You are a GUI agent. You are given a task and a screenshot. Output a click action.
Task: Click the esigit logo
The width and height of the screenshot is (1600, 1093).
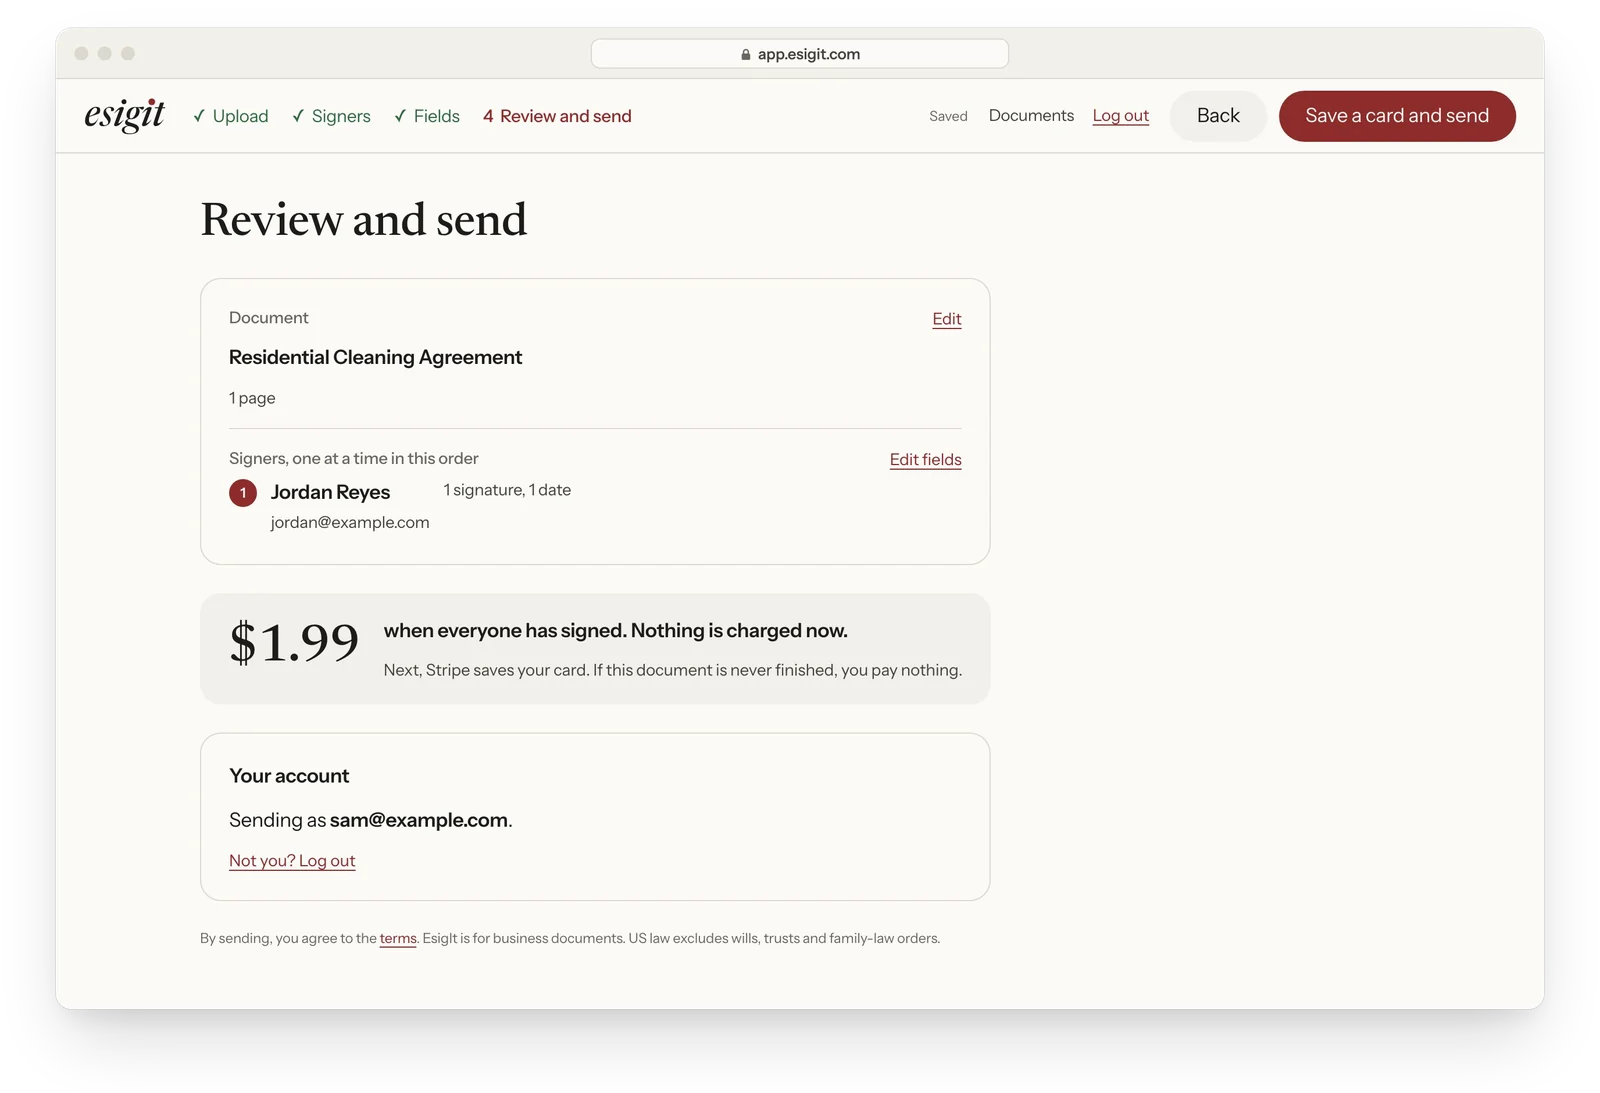coord(124,115)
